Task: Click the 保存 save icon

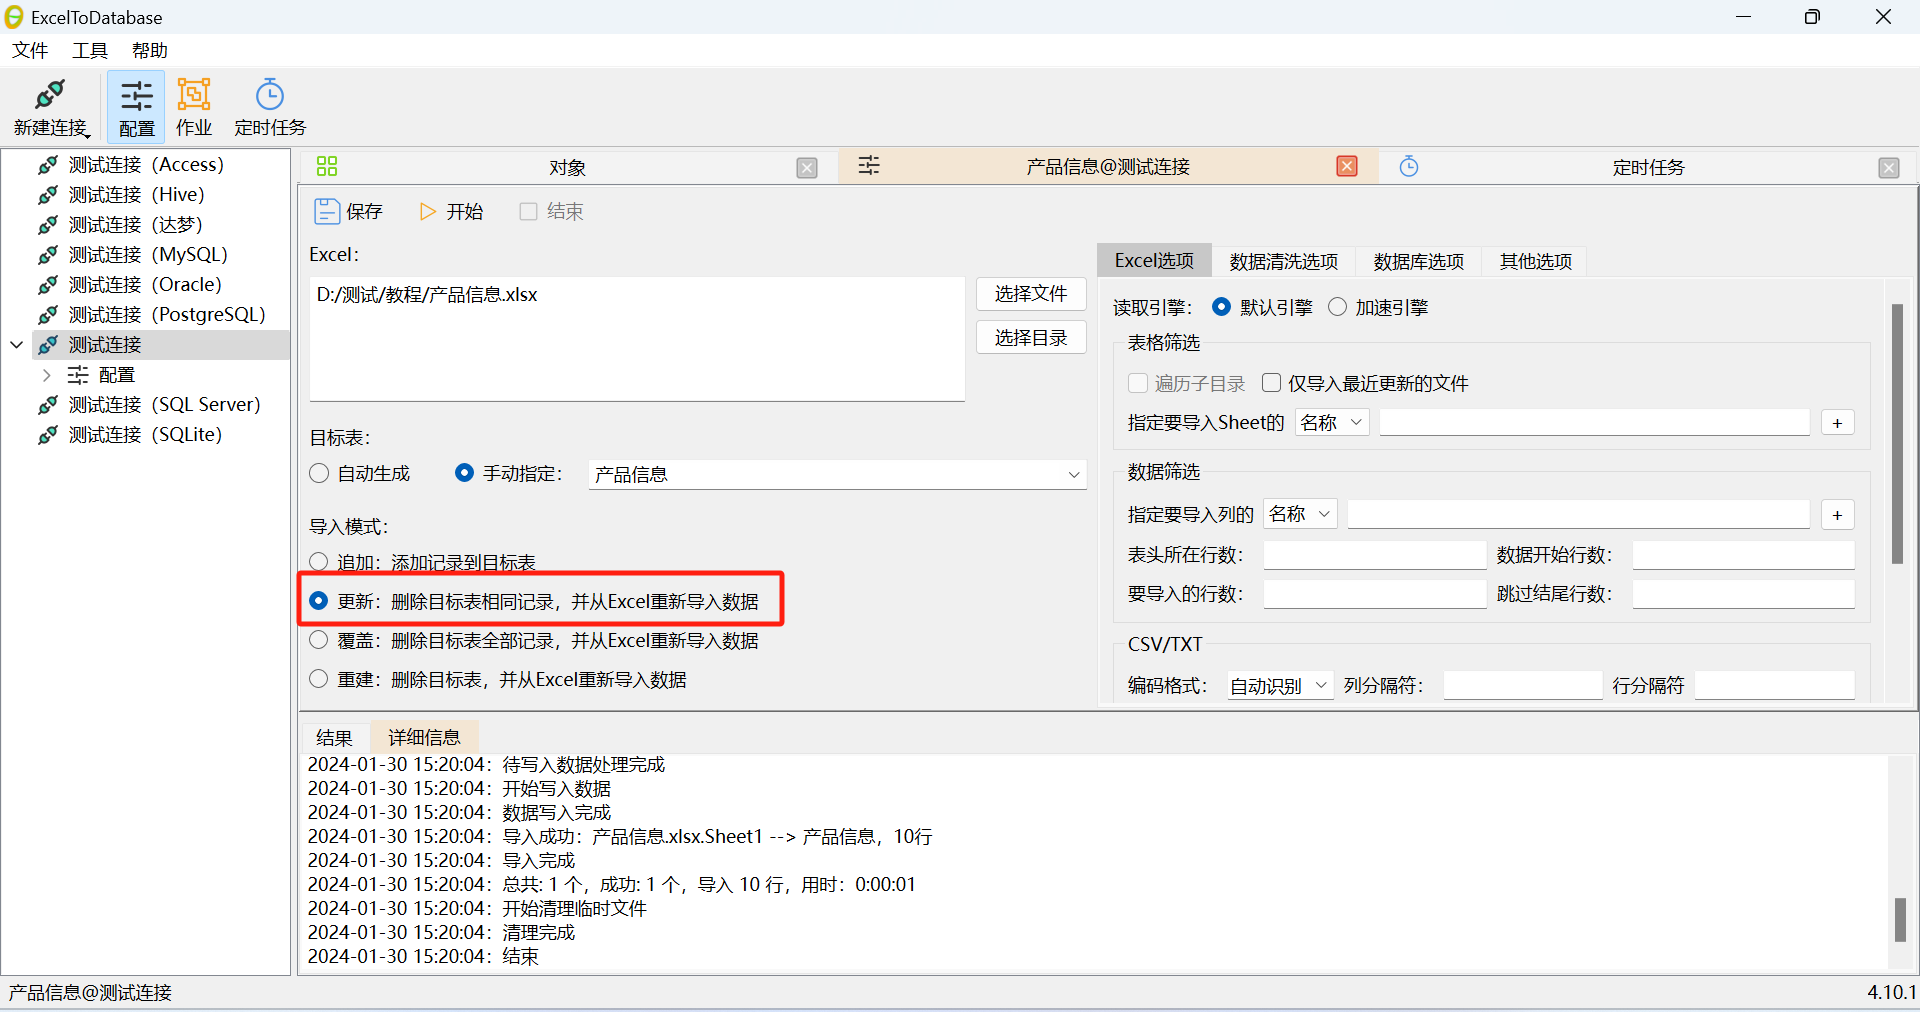Action: point(327,211)
